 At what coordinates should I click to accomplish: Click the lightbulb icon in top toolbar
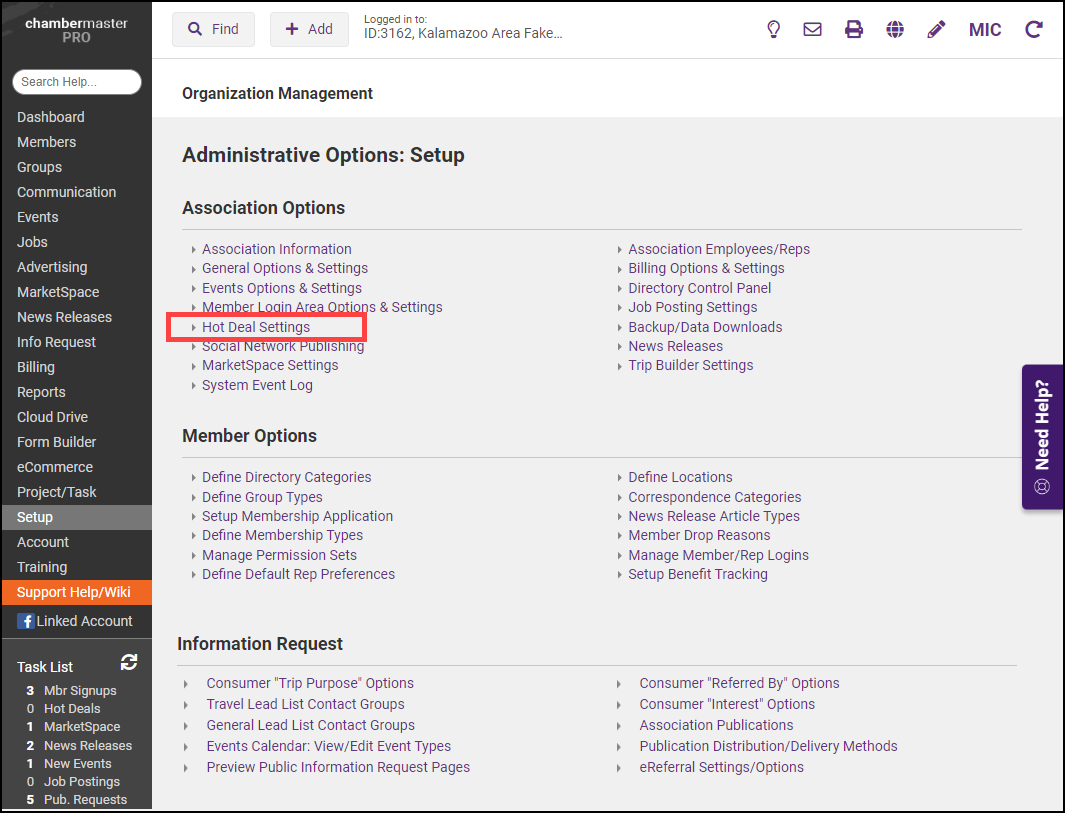point(773,29)
